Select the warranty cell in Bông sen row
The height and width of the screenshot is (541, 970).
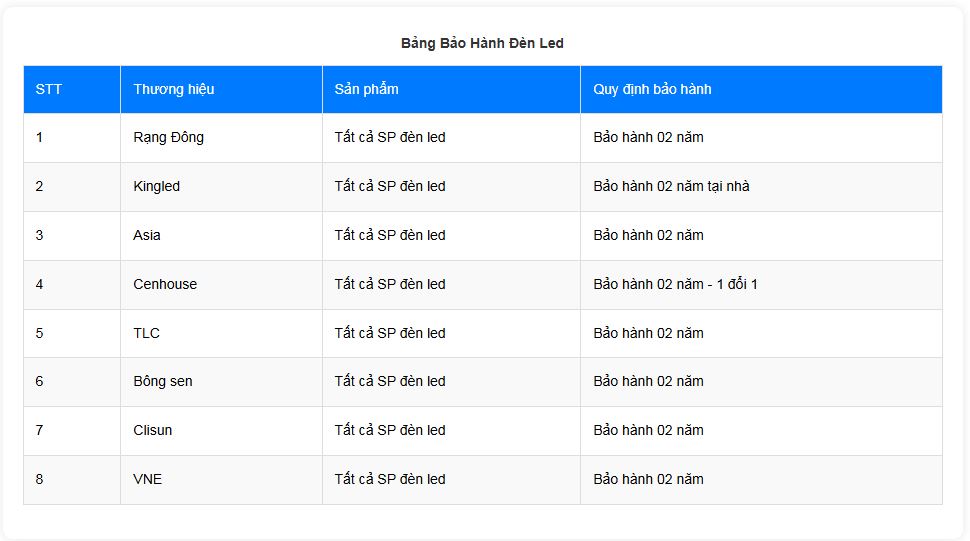pyautogui.click(x=648, y=381)
